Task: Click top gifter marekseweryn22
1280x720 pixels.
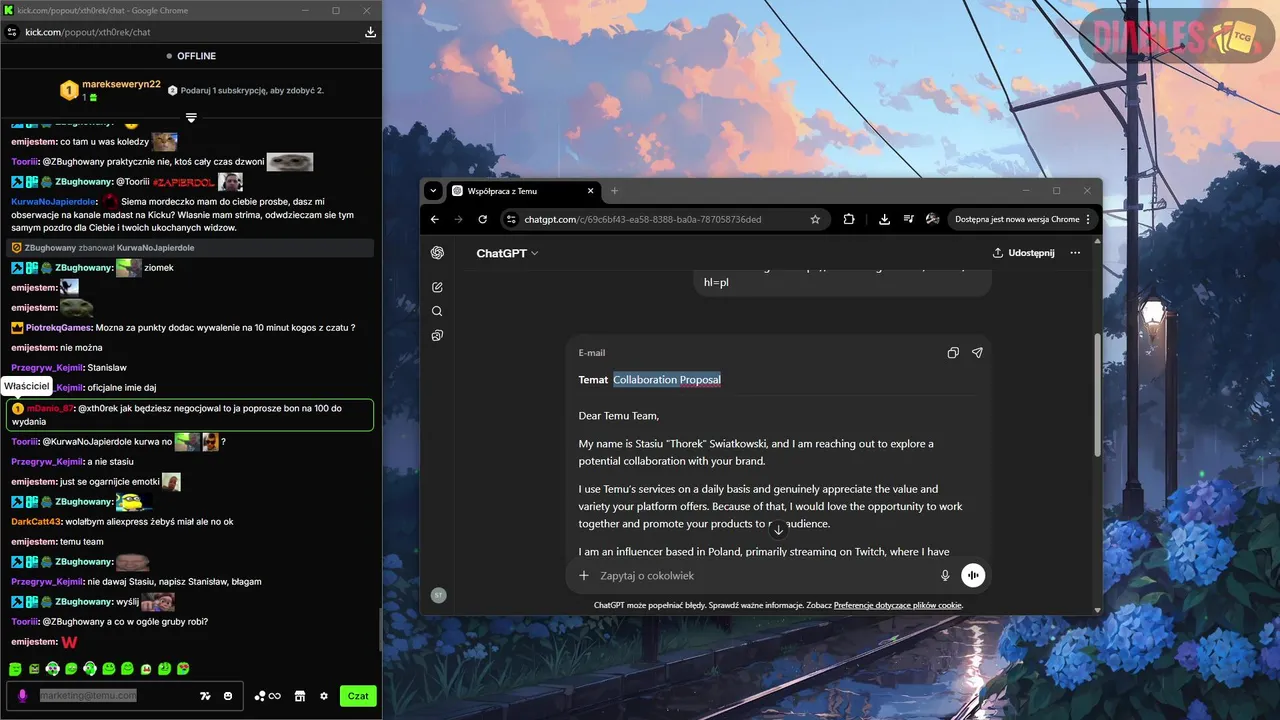Action: [121, 85]
